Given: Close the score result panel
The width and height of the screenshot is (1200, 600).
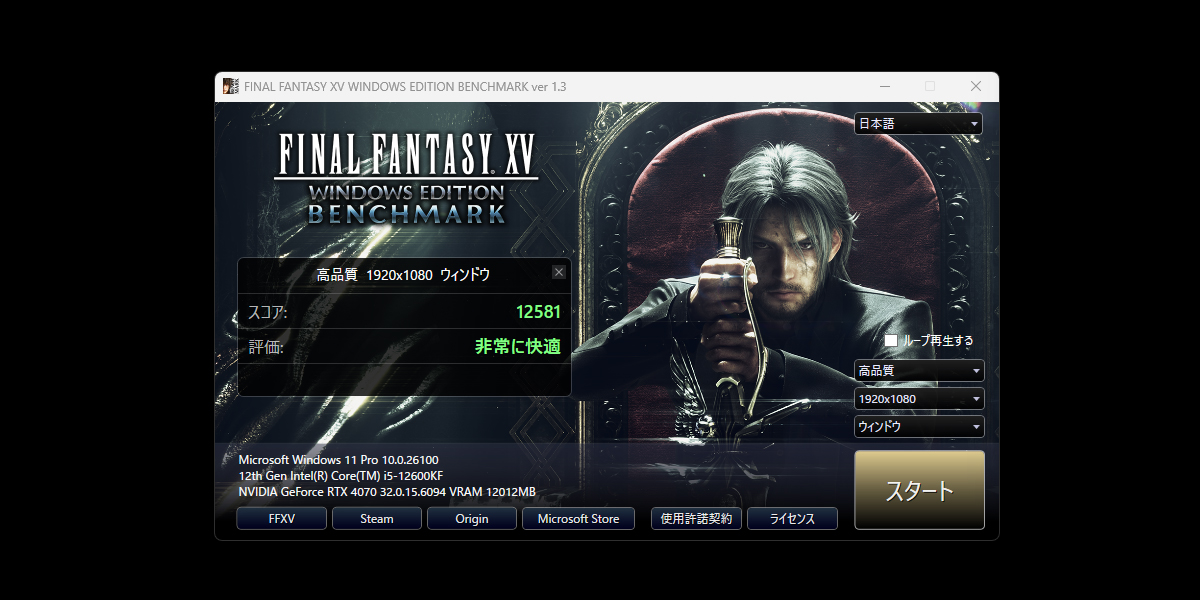Looking at the screenshot, I should click(x=559, y=272).
